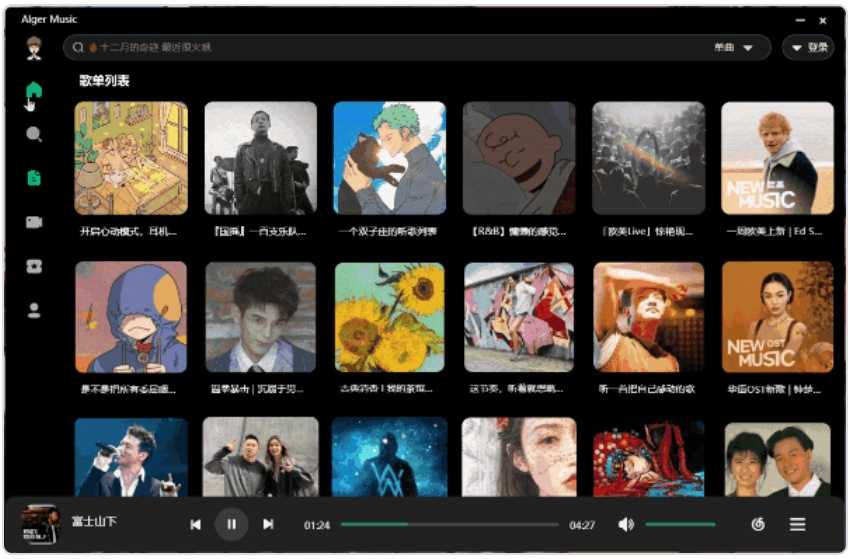Open the concert crowd rainbow playlist
This screenshot has height=559, width=854.
pos(648,158)
